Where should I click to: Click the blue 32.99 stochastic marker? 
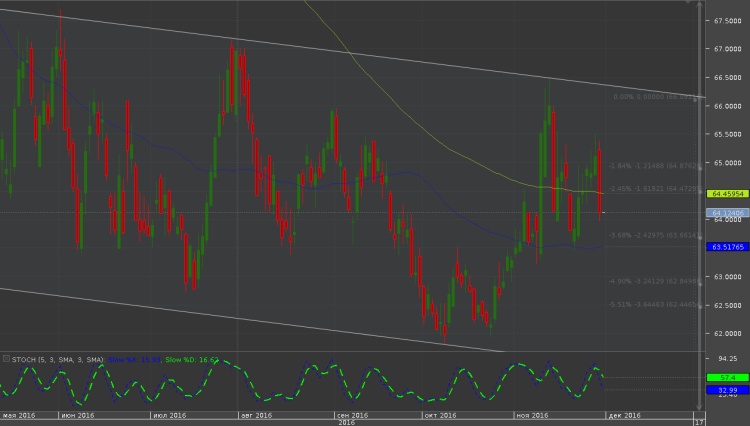(728, 390)
